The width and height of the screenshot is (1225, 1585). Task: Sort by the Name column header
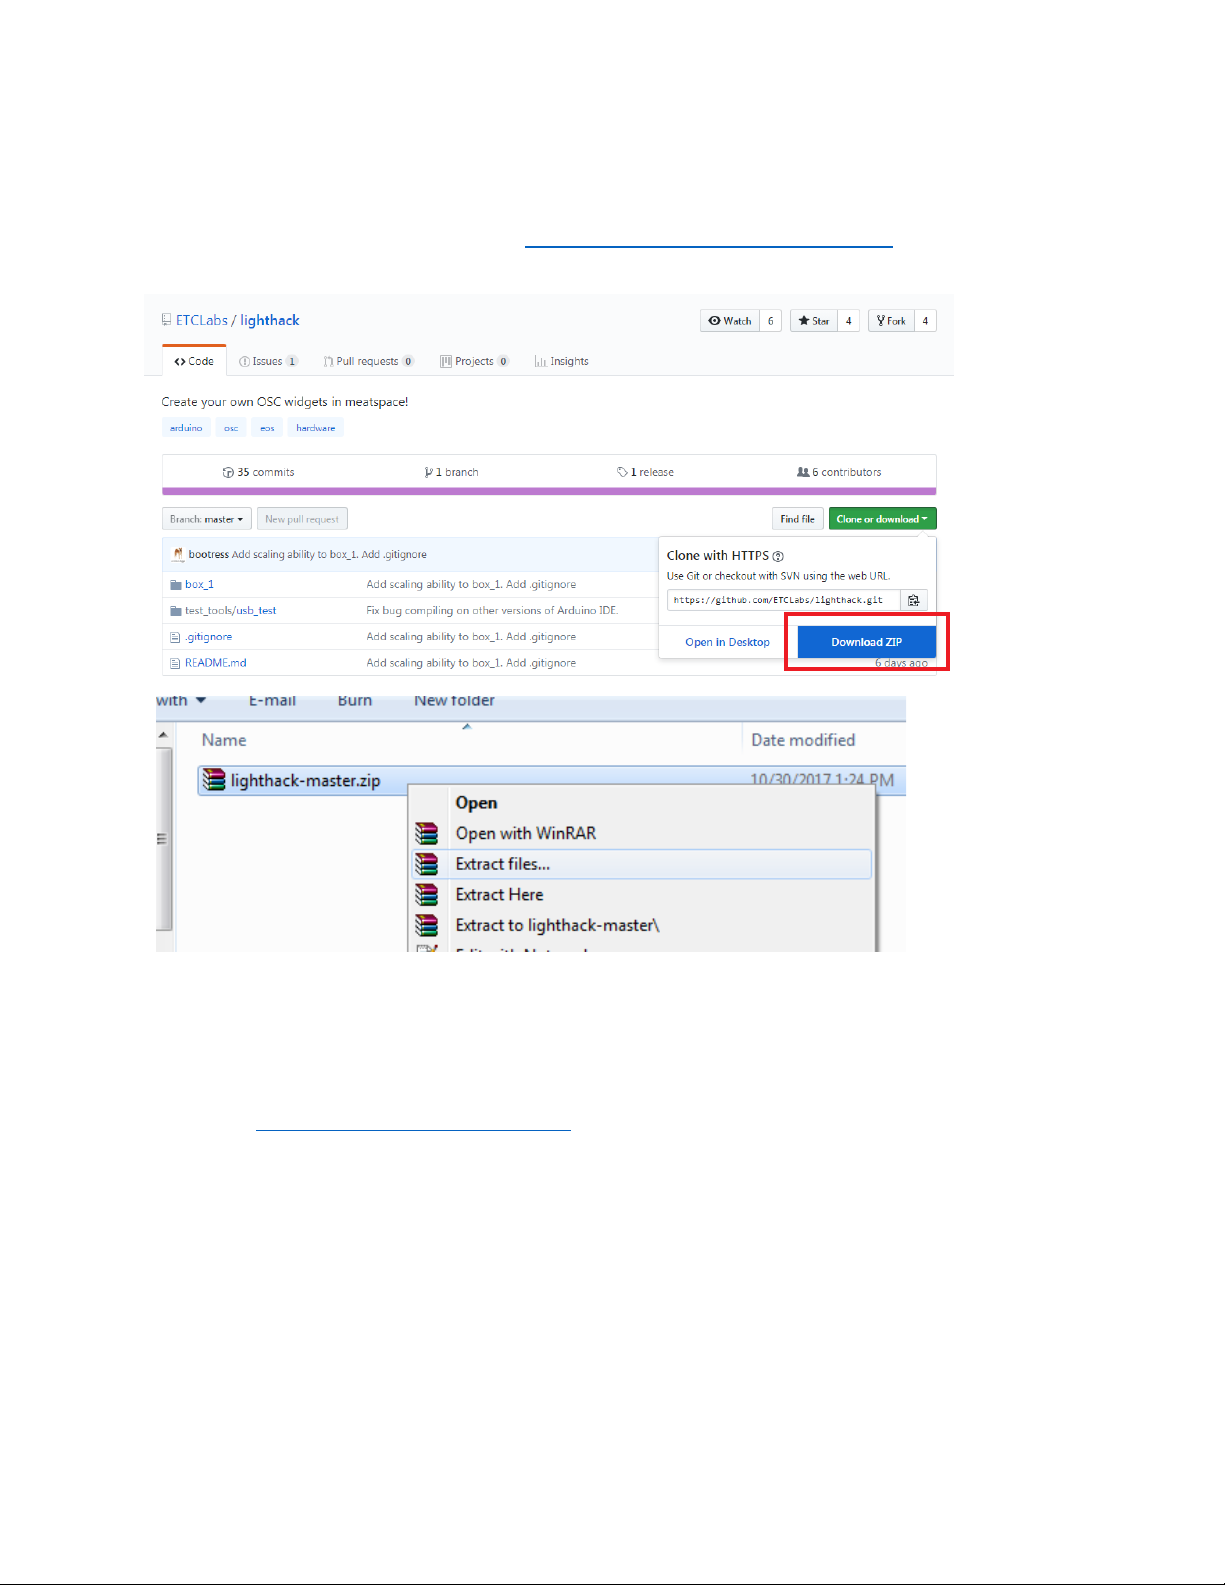point(224,740)
